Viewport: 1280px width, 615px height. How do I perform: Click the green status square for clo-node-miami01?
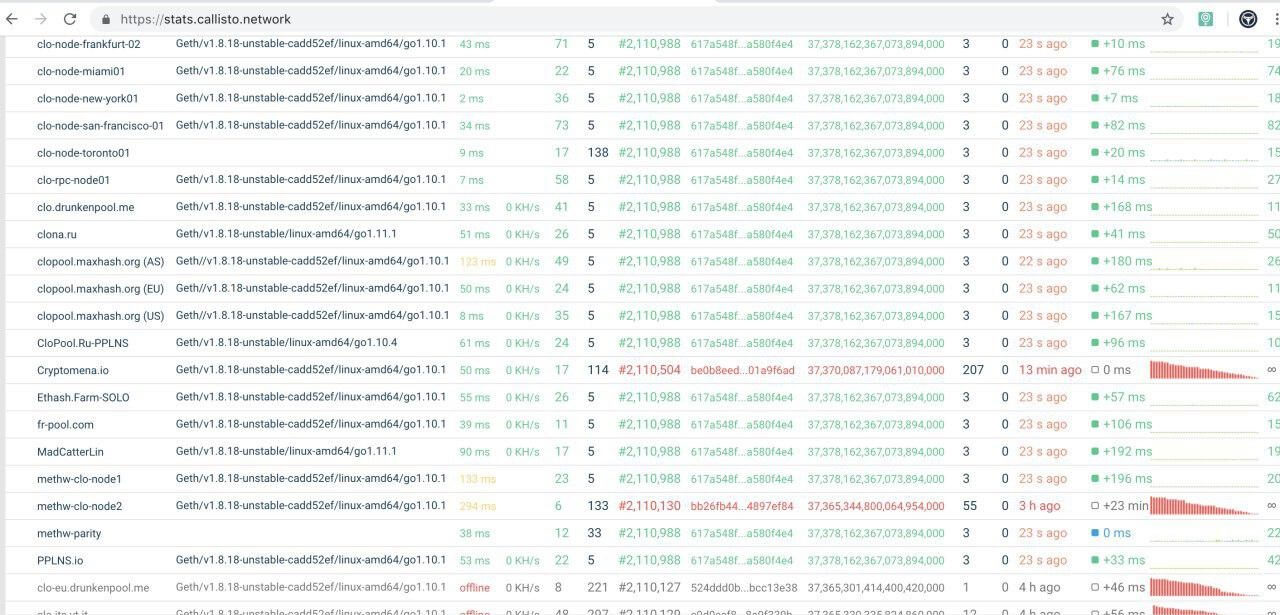click(x=1095, y=72)
